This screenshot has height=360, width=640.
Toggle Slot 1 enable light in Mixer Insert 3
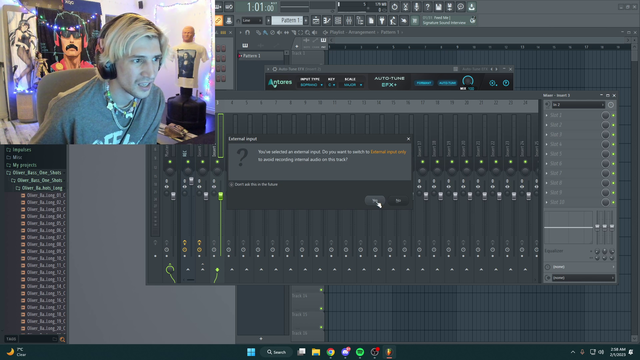click(x=613, y=116)
